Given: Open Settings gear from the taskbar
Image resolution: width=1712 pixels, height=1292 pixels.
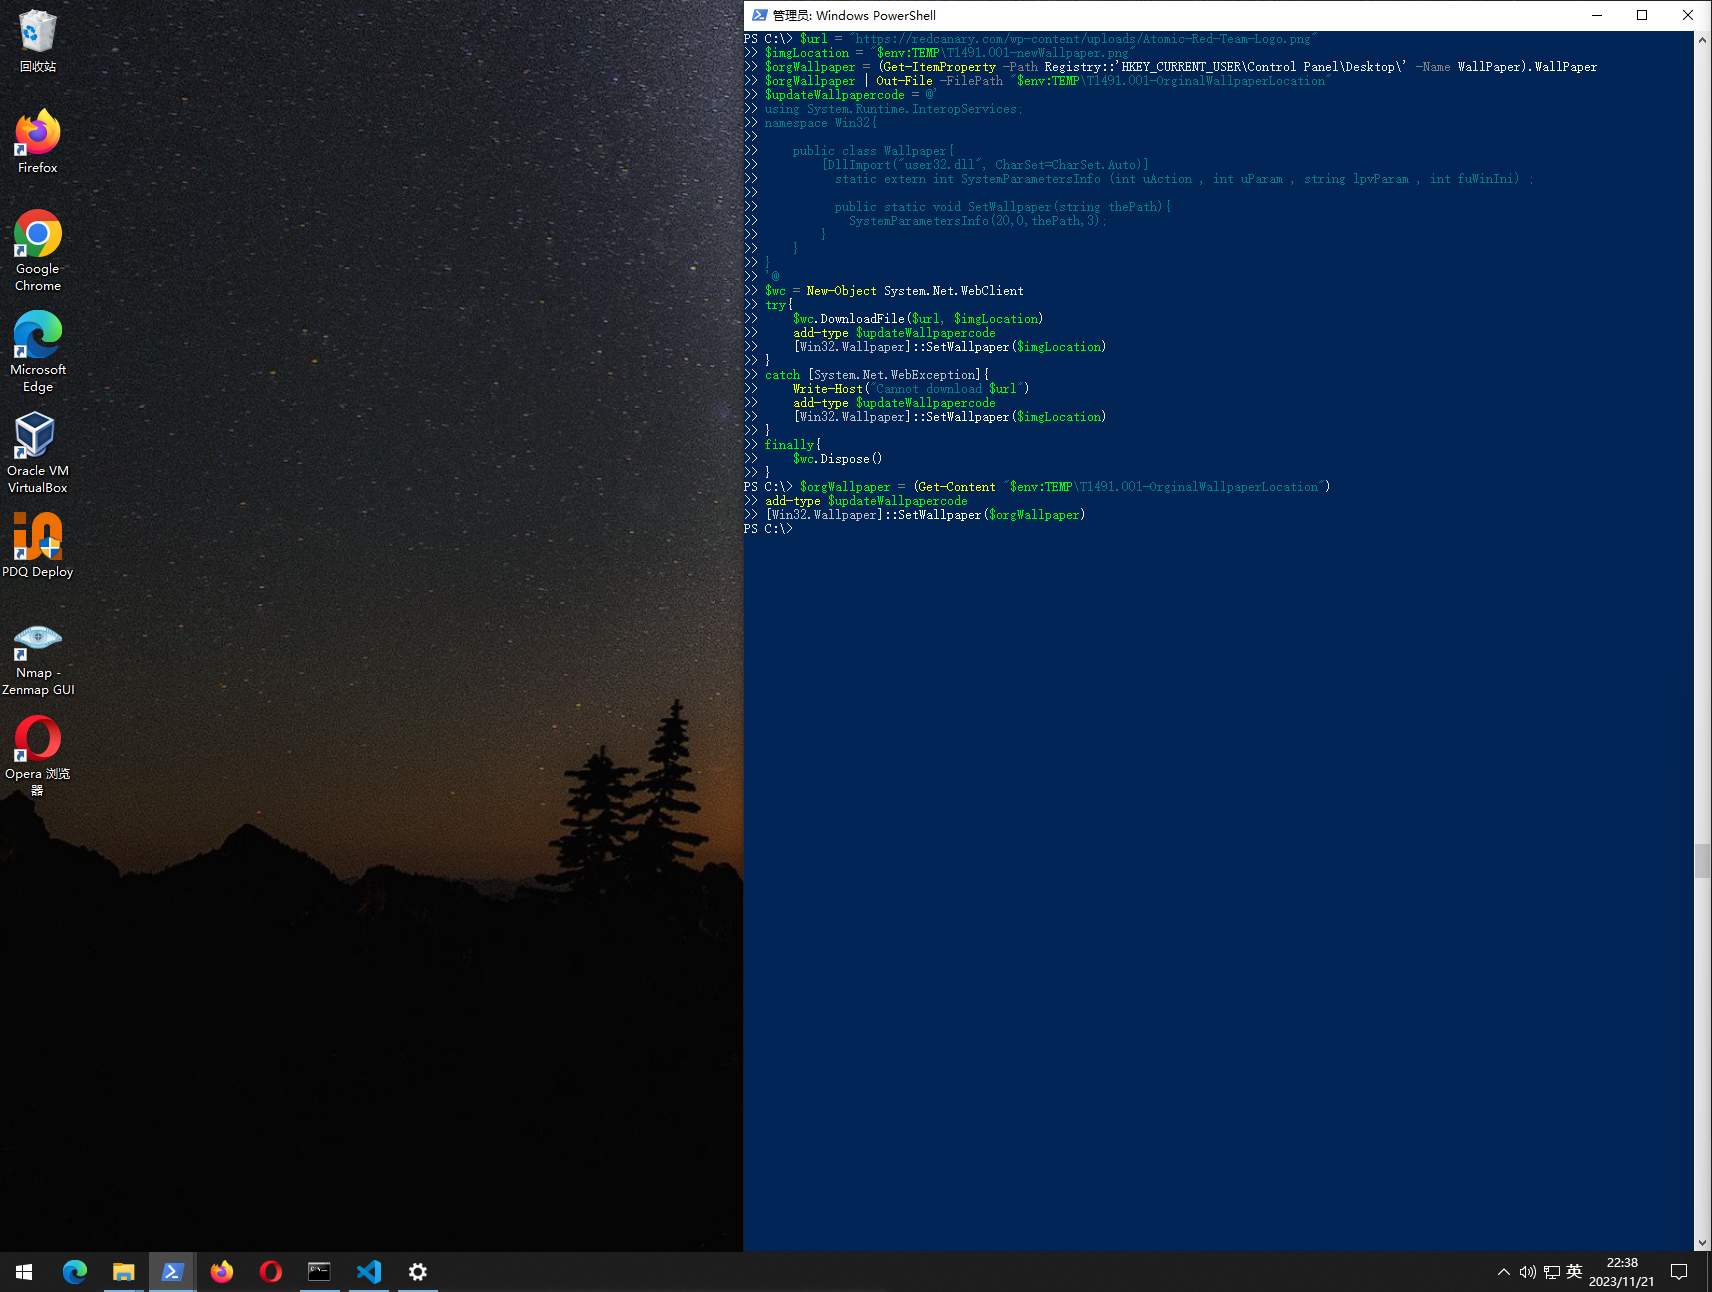Looking at the screenshot, I should coord(417,1272).
